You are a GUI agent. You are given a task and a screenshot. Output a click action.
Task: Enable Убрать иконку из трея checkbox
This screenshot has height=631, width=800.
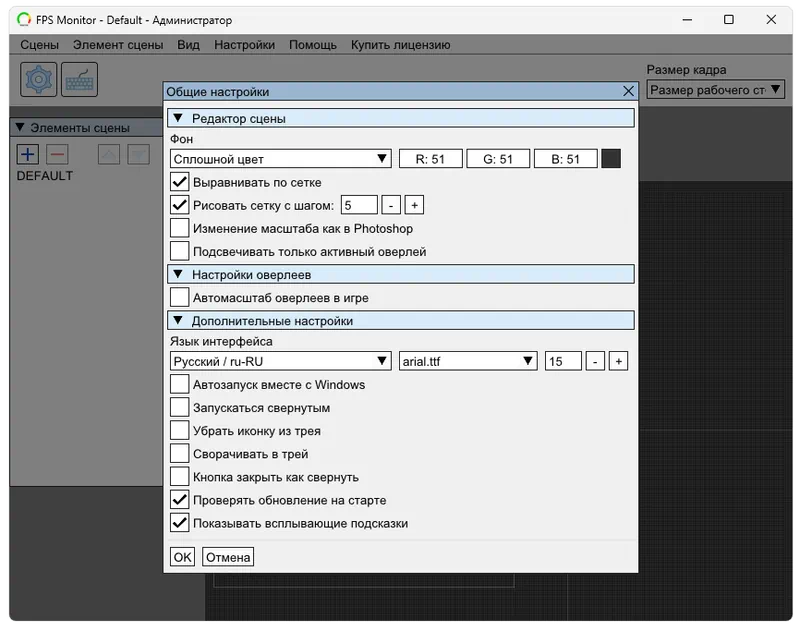180,431
